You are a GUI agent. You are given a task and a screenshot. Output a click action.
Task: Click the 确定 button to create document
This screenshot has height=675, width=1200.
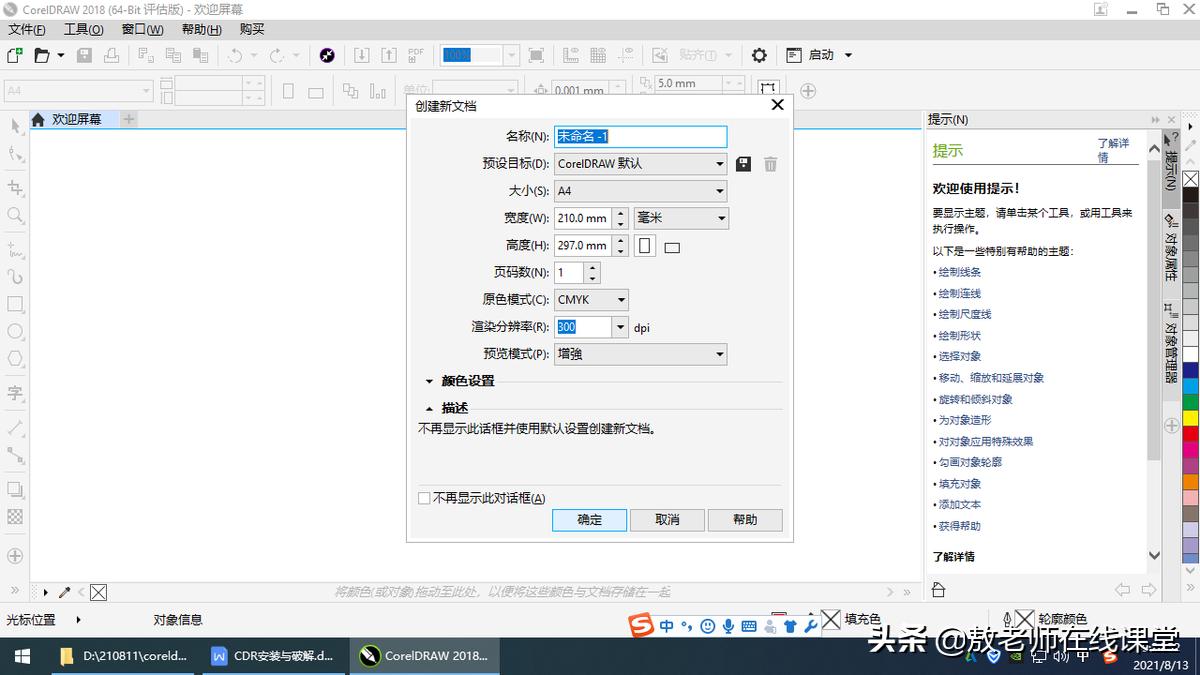[589, 520]
